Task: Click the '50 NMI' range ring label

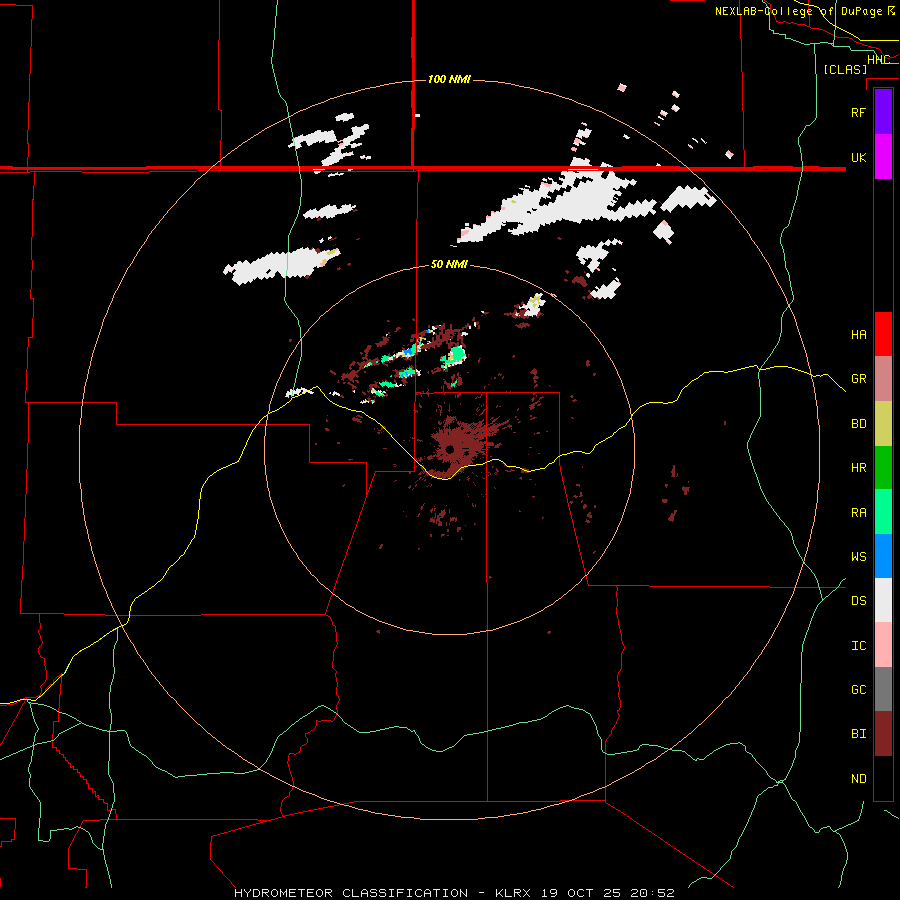Action: (x=449, y=265)
